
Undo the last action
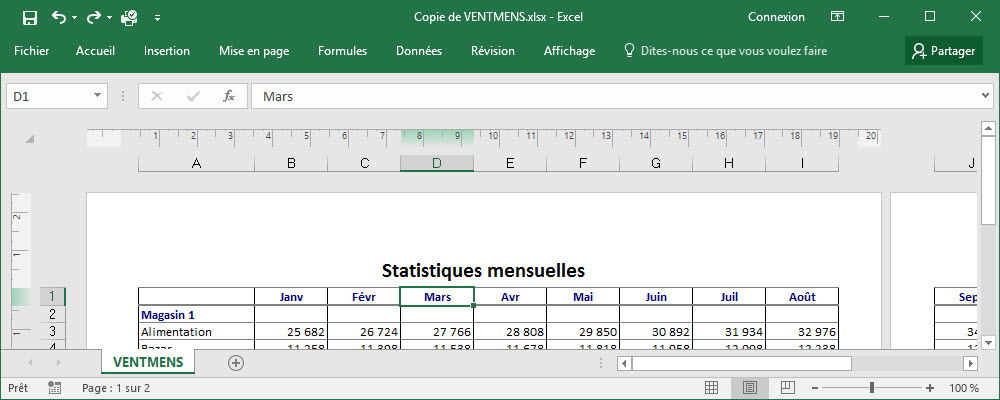tap(59, 17)
